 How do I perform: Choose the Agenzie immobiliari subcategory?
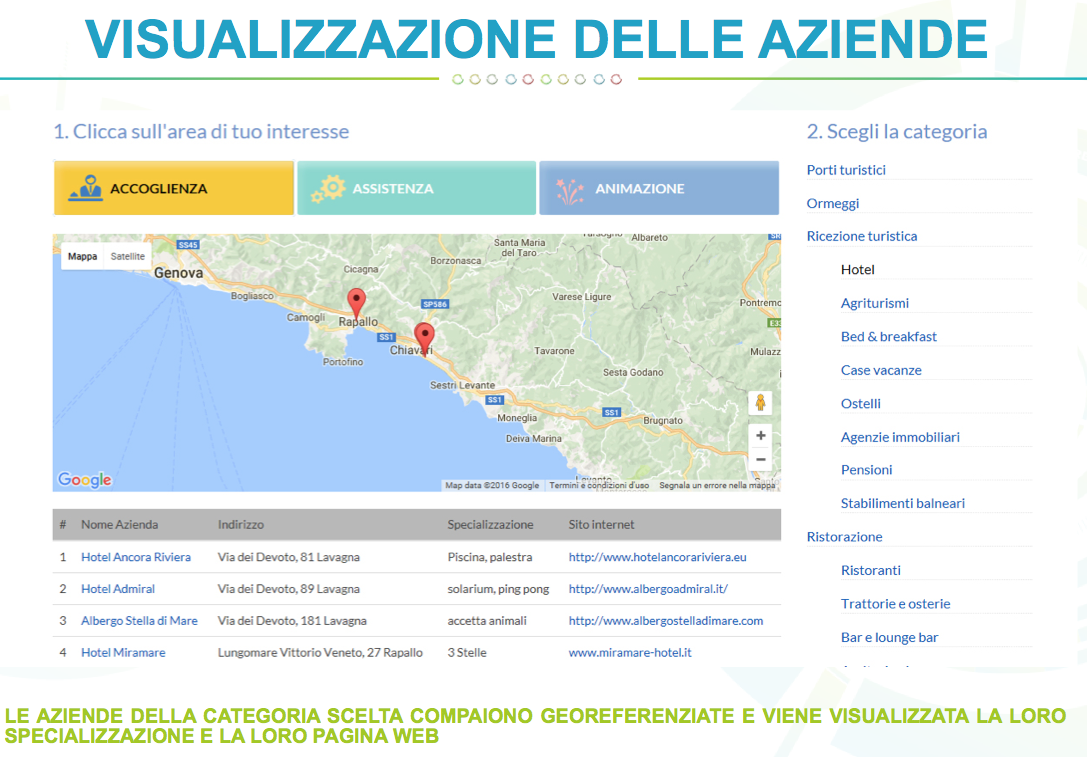point(900,437)
